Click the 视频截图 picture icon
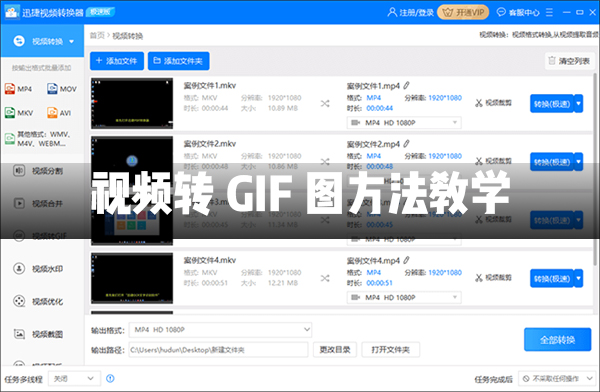 point(19,334)
